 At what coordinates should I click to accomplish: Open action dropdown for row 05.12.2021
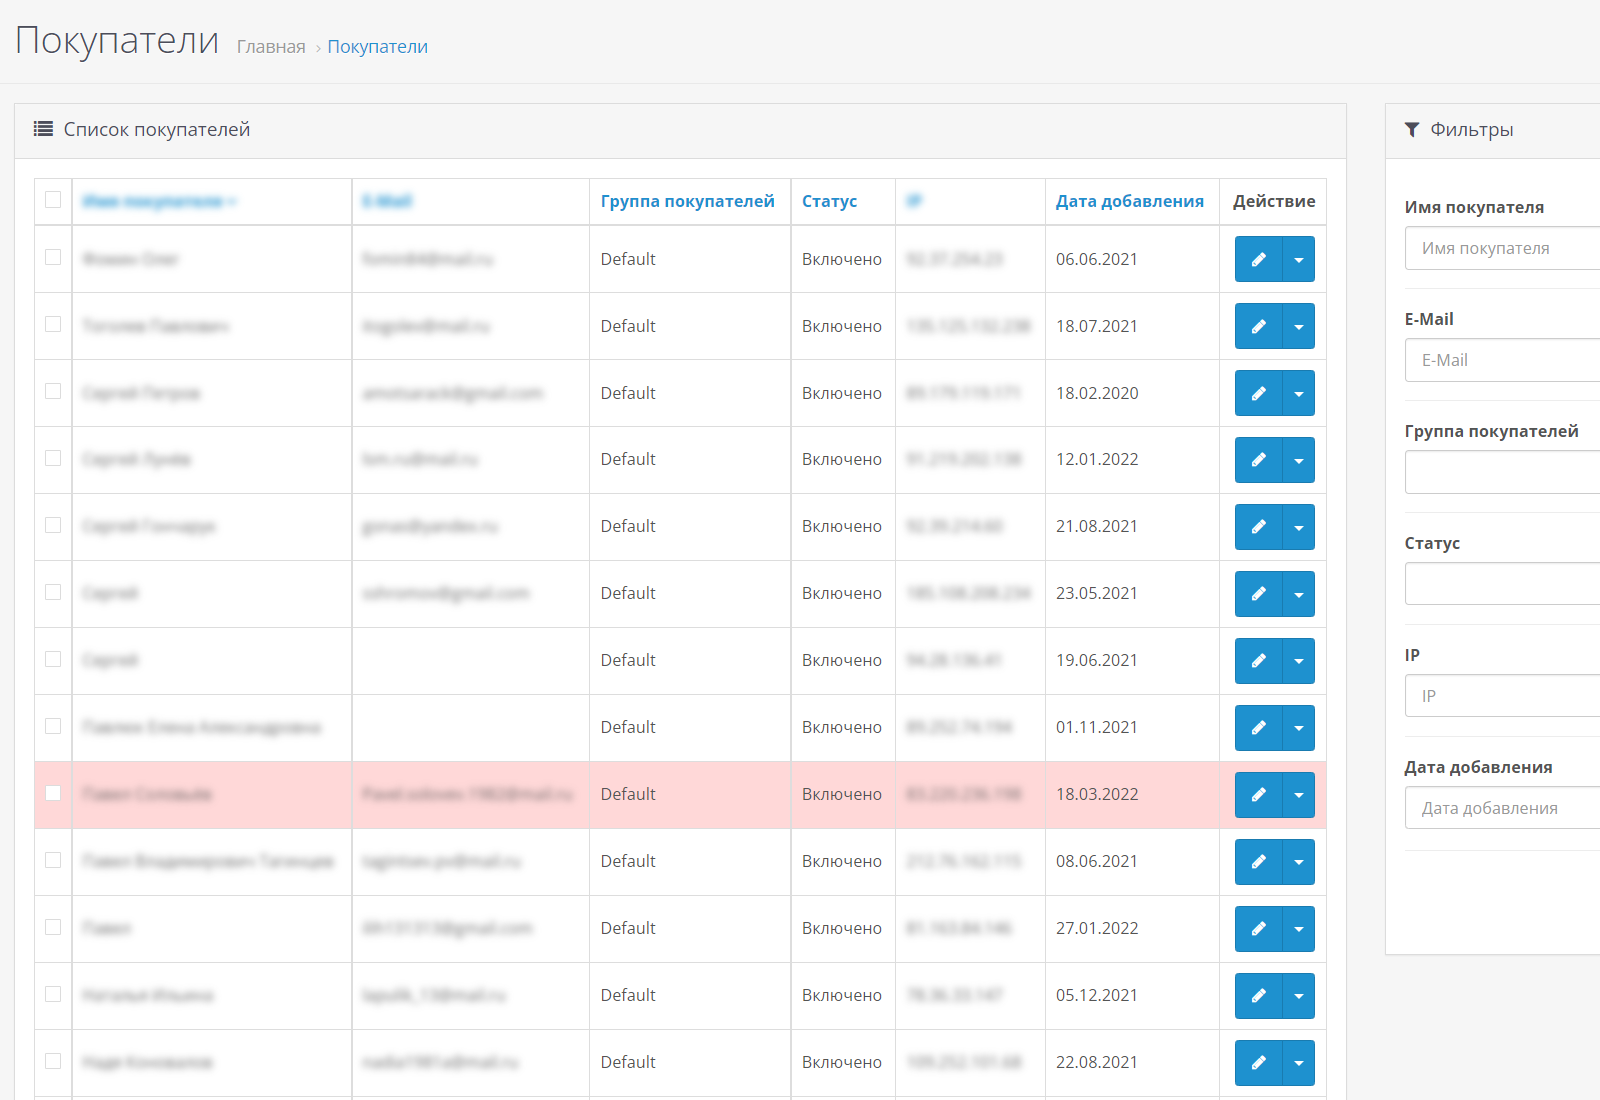click(x=1299, y=996)
